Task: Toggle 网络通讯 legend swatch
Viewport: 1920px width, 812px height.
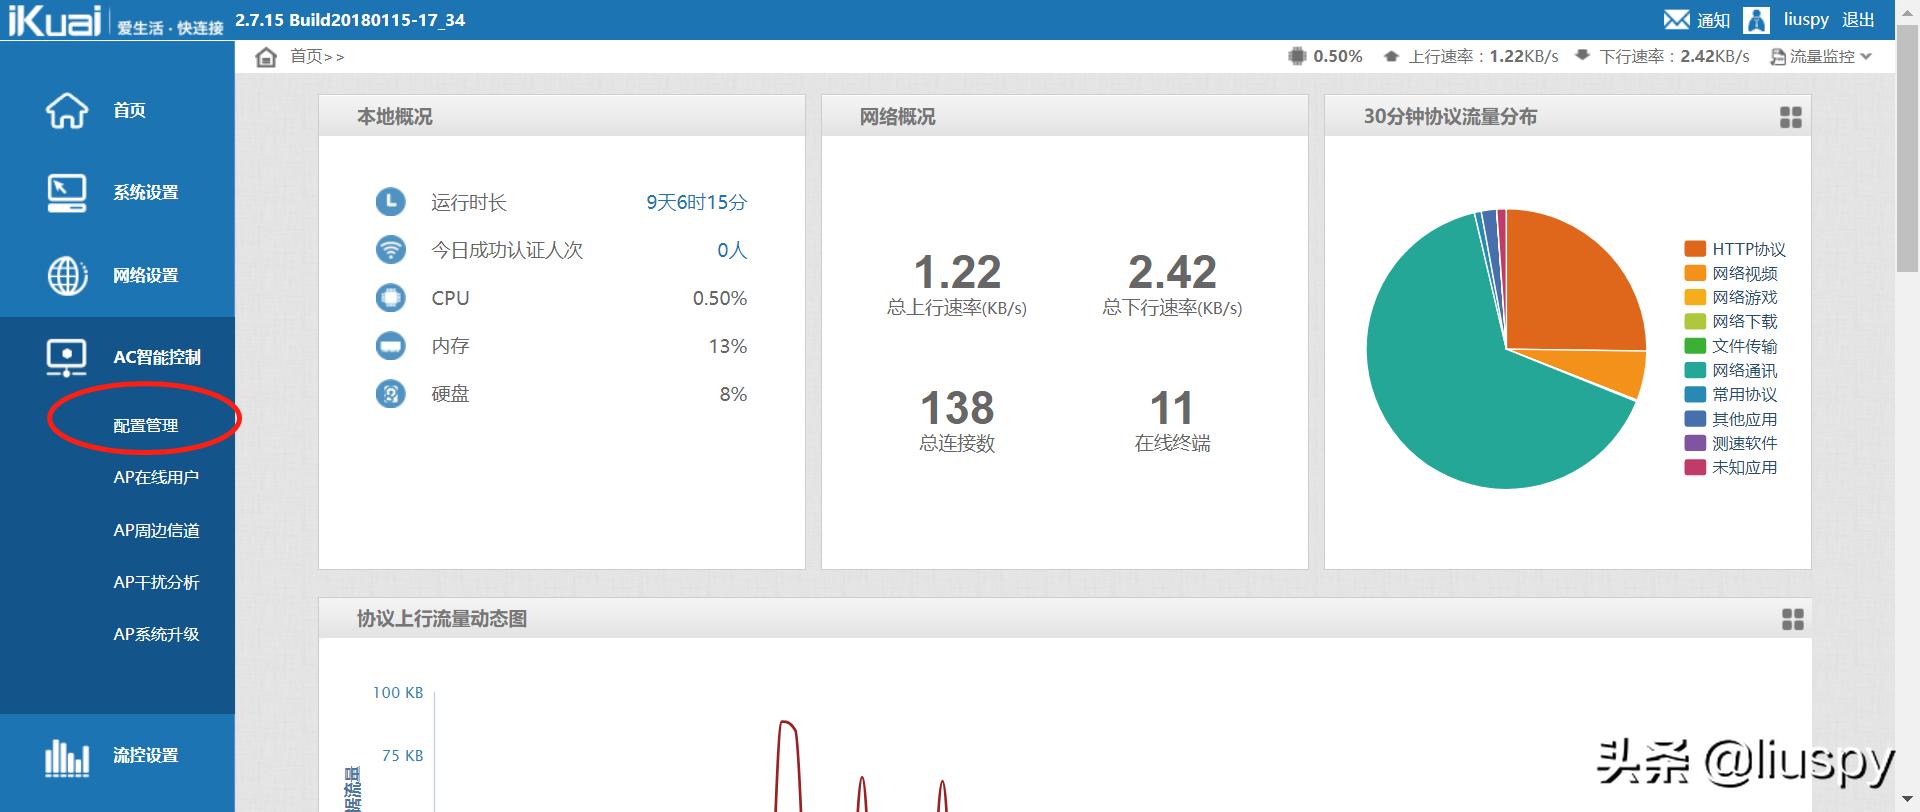Action: point(1694,370)
